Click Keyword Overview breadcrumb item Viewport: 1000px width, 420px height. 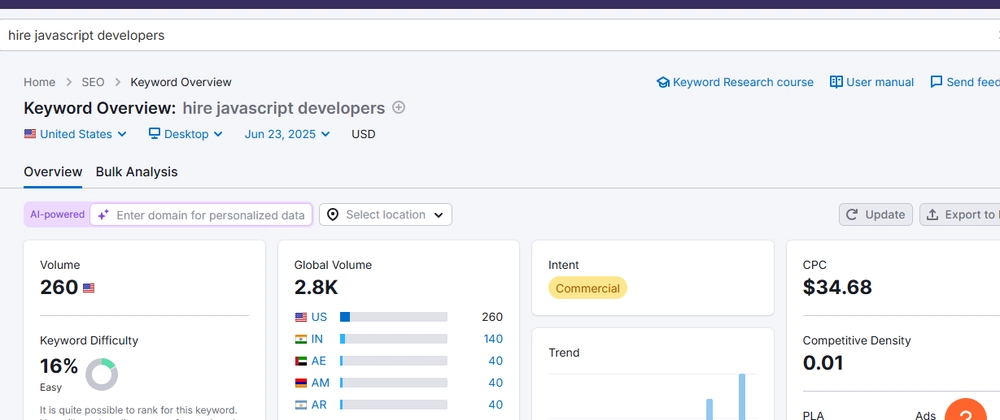pos(181,82)
